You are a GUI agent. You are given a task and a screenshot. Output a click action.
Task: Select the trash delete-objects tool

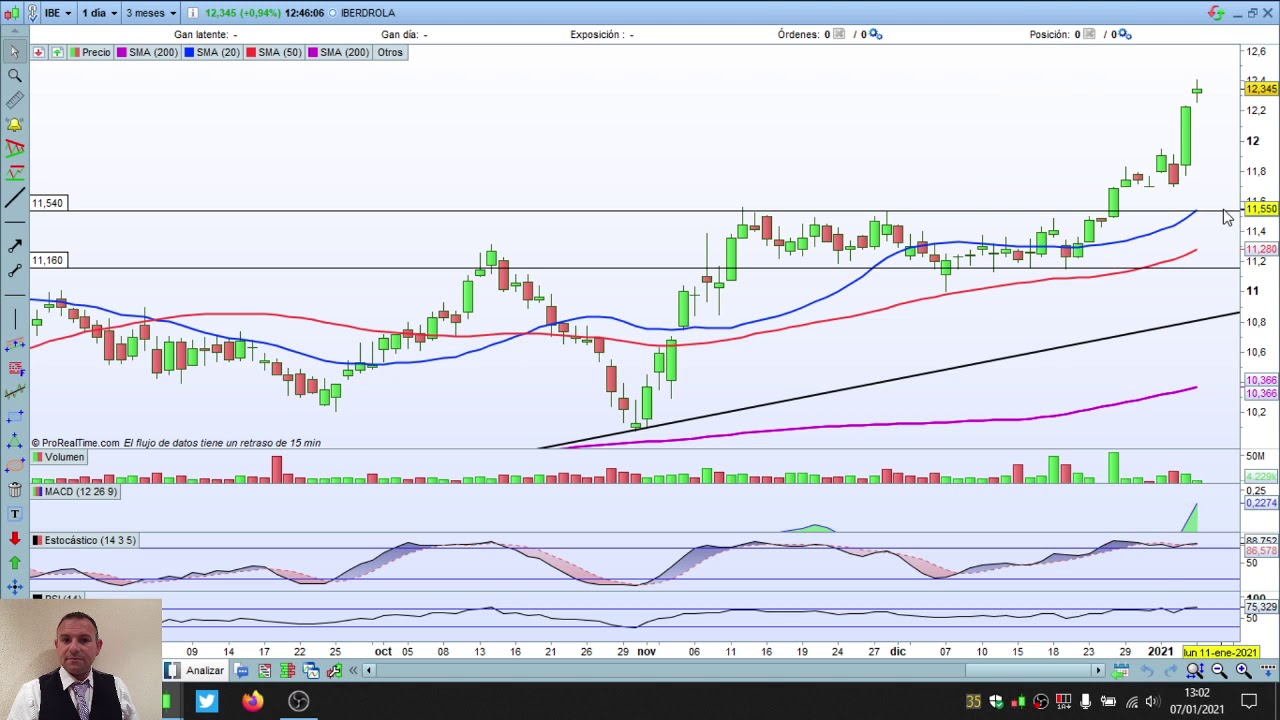point(14,489)
